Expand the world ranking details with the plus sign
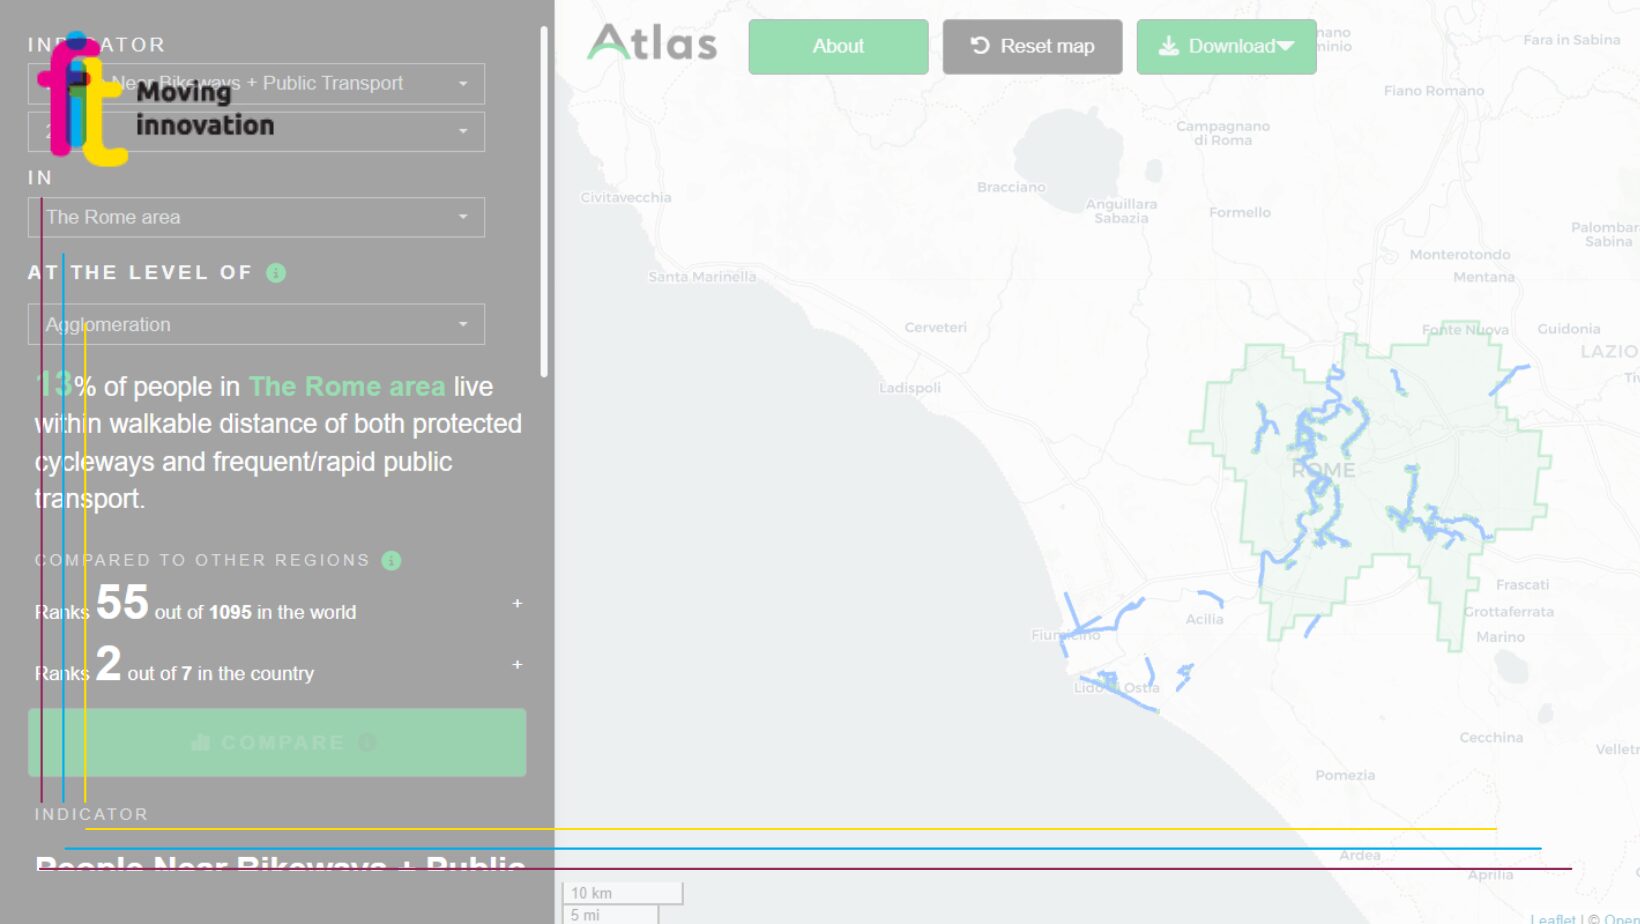1640x924 pixels. coord(517,604)
